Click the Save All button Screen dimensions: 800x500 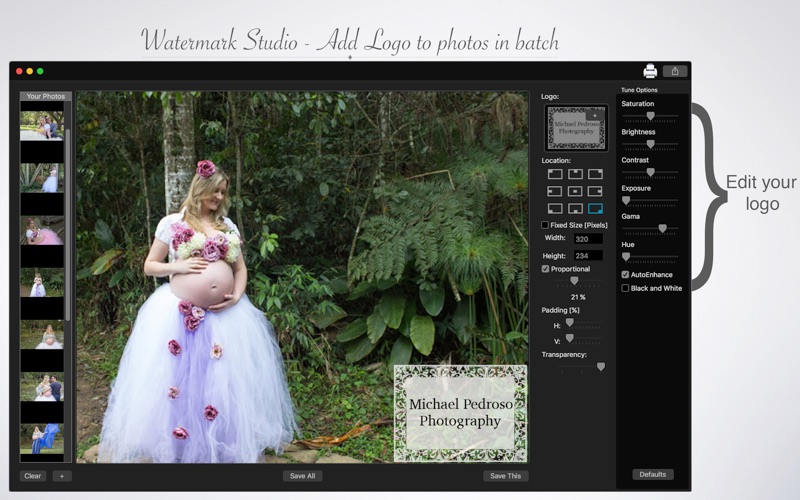(x=303, y=476)
